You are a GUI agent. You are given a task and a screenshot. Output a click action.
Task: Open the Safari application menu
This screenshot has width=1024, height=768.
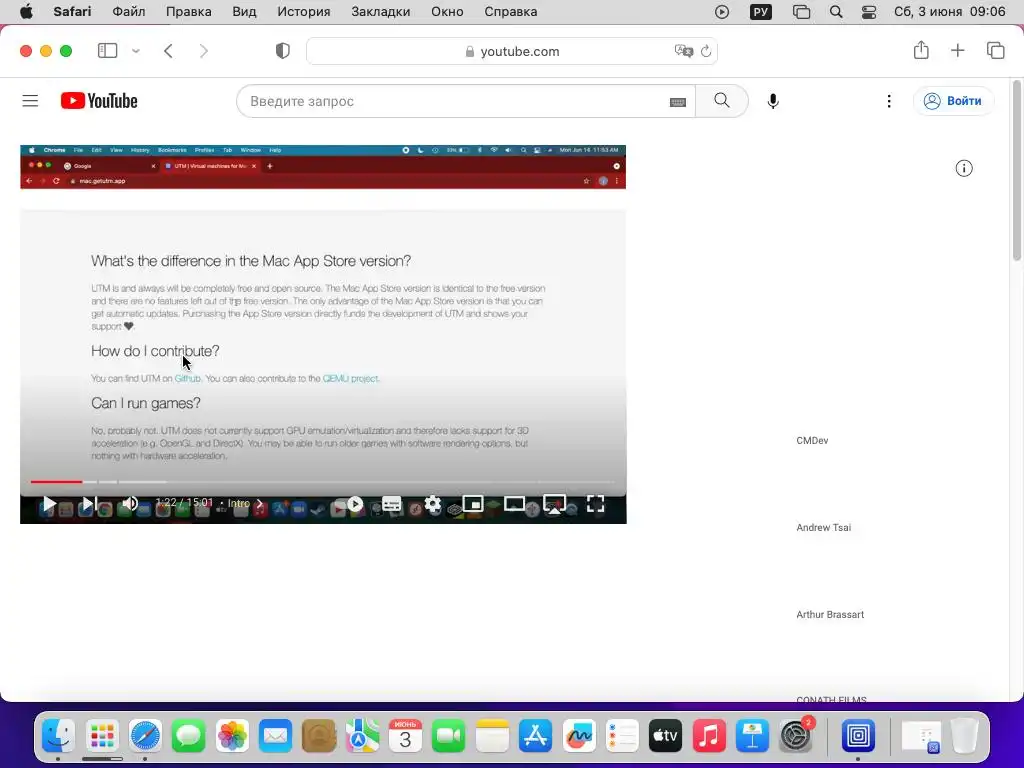[x=72, y=12]
